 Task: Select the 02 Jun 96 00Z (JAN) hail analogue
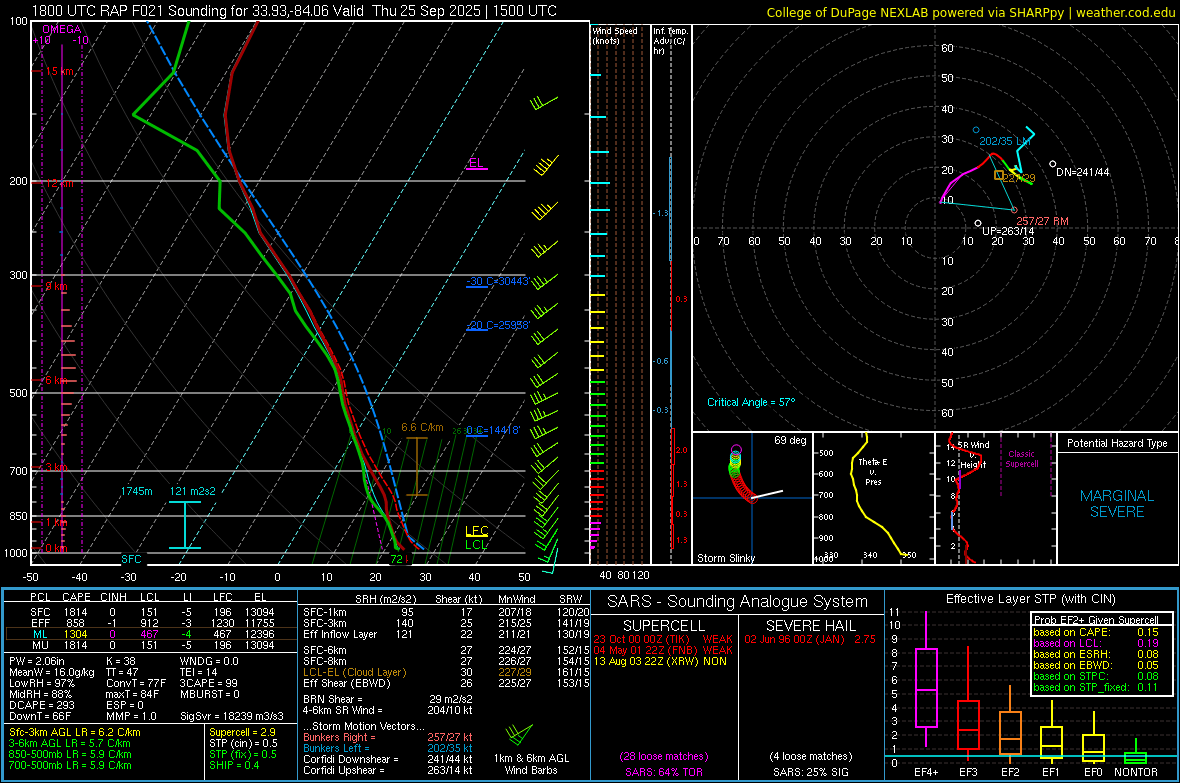pos(810,639)
